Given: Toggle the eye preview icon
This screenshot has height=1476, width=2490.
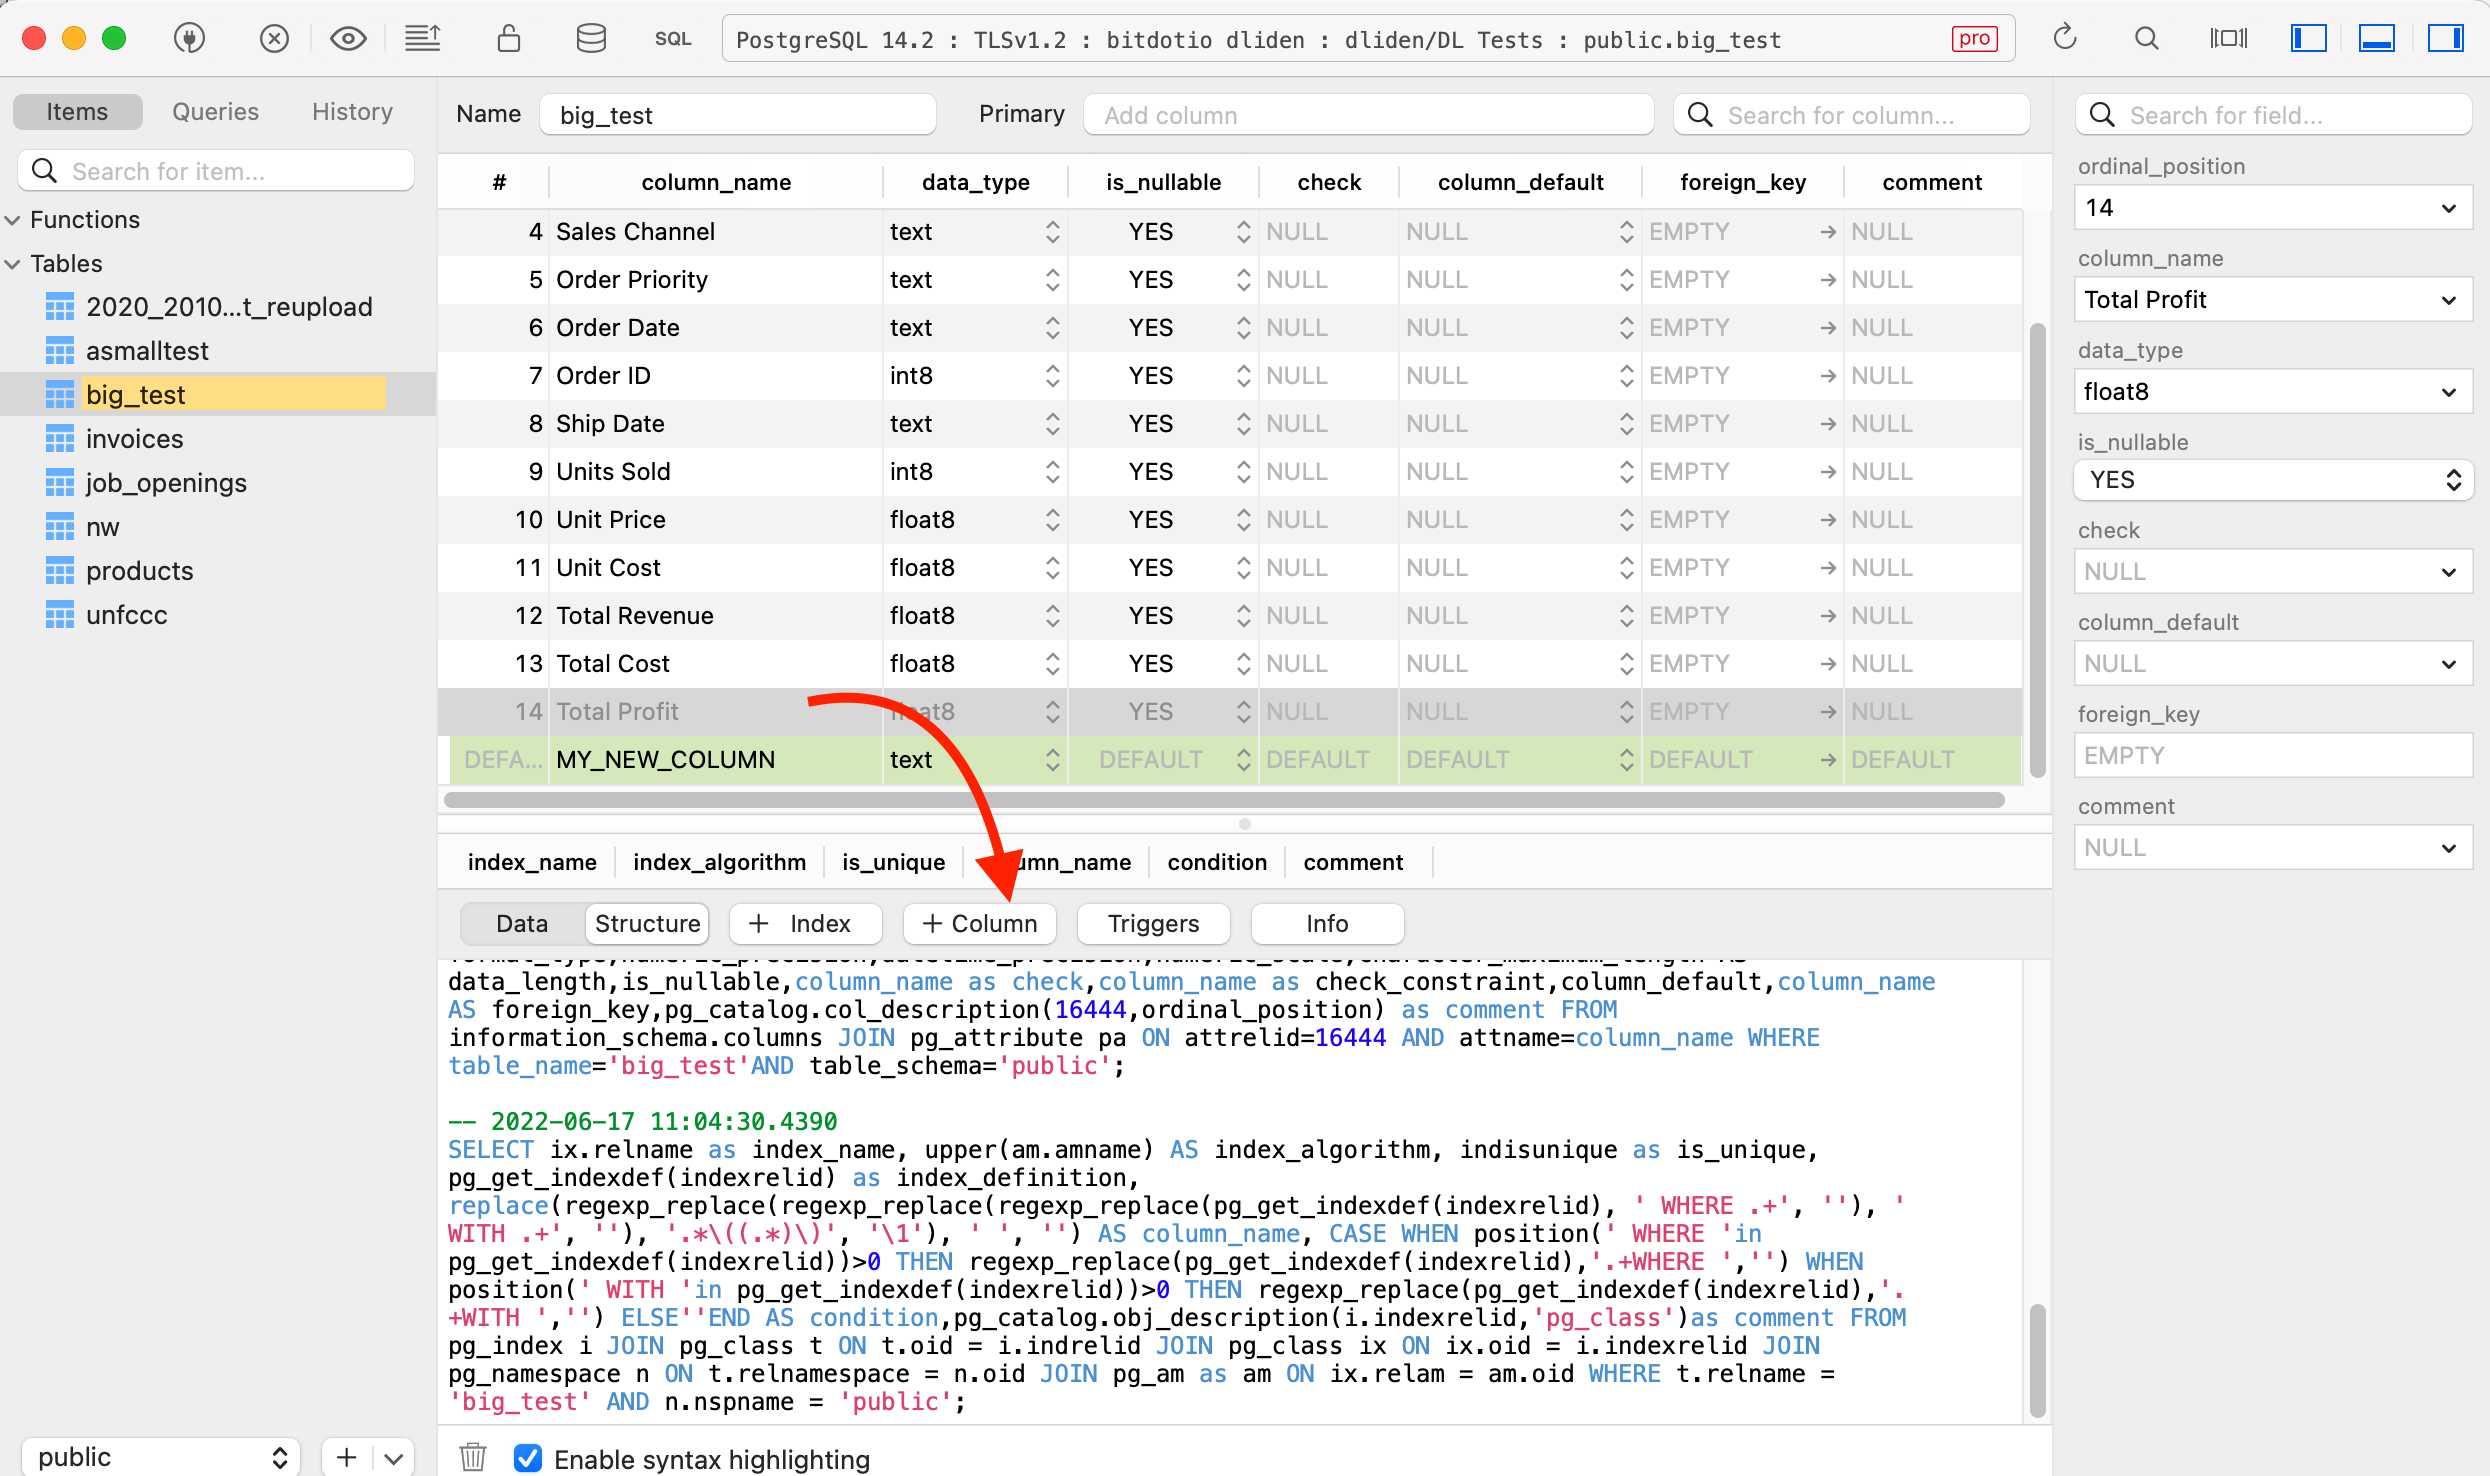Looking at the screenshot, I should (348, 39).
